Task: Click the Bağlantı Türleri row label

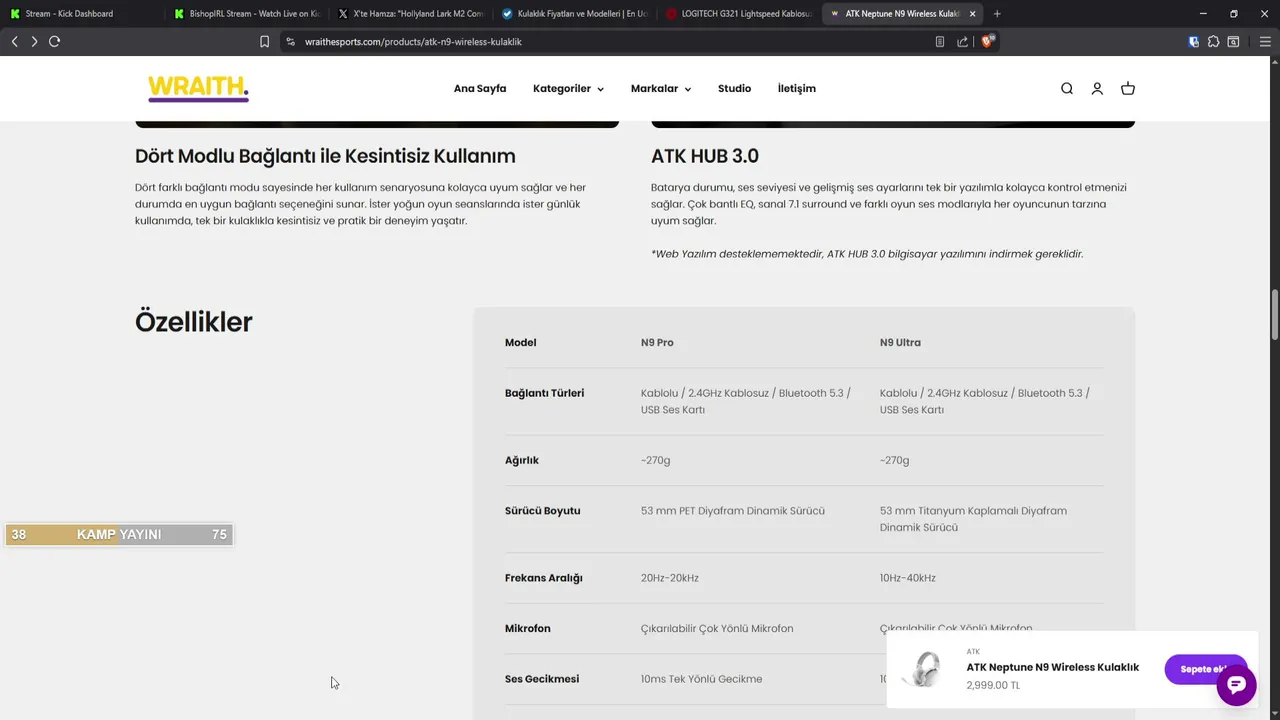Action: tap(545, 393)
